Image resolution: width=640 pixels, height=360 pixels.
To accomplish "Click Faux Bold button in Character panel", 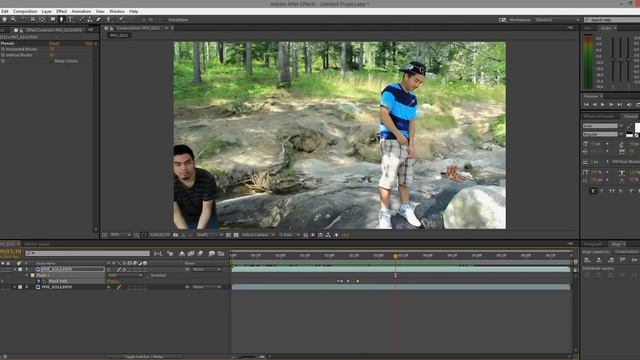I will point(593,191).
